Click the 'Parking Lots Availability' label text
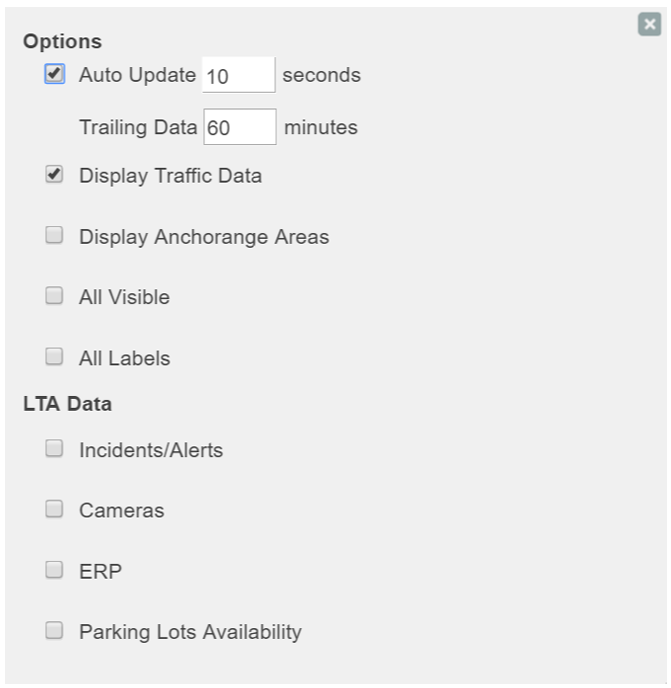671x688 pixels. (x=190, y=632)
